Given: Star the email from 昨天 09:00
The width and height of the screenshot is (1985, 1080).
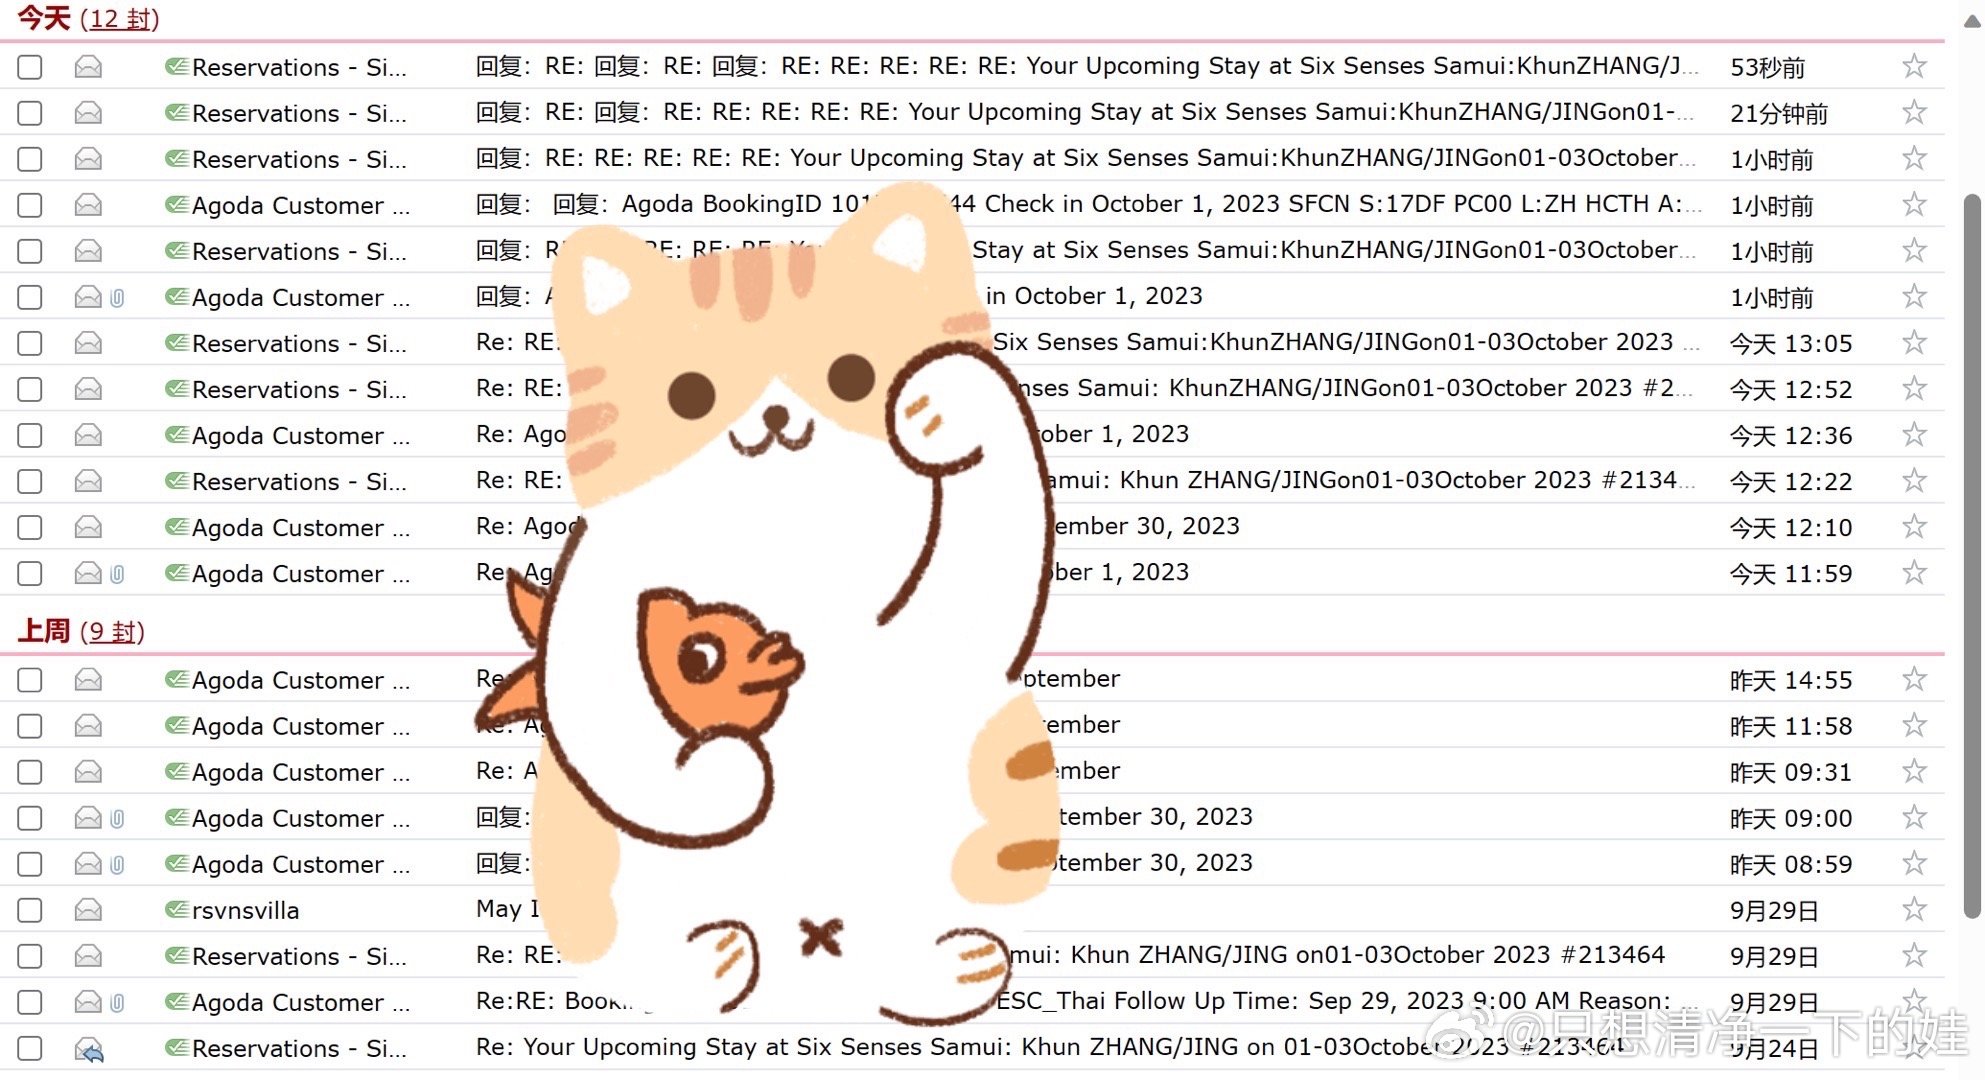Looking at the screenshot, I should [x=1914, y=817].
